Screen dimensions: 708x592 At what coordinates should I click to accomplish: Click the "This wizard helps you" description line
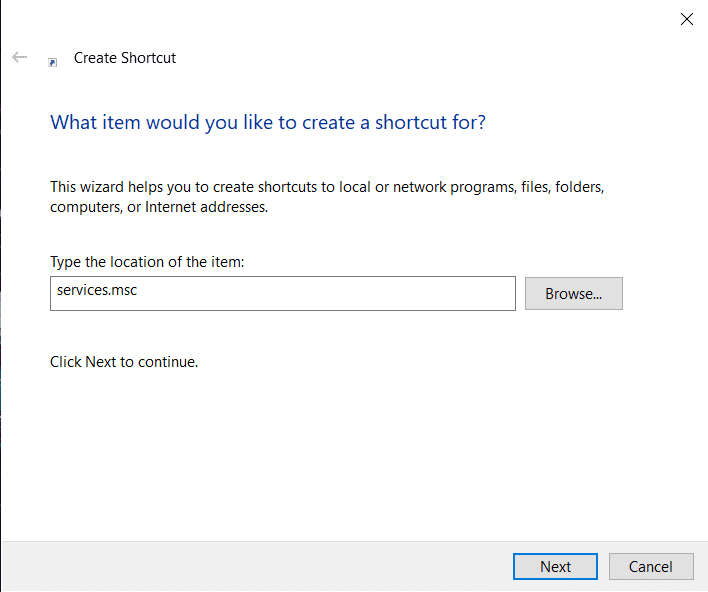(328, 187)
